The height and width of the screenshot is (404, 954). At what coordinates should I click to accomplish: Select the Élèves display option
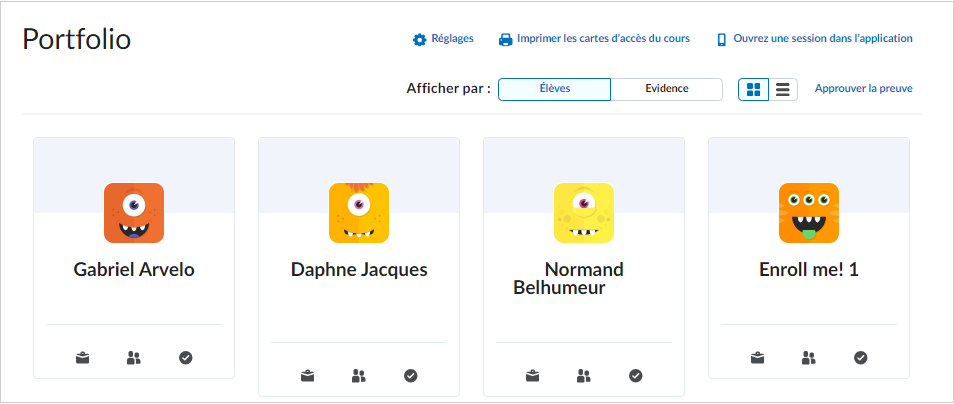554,89
